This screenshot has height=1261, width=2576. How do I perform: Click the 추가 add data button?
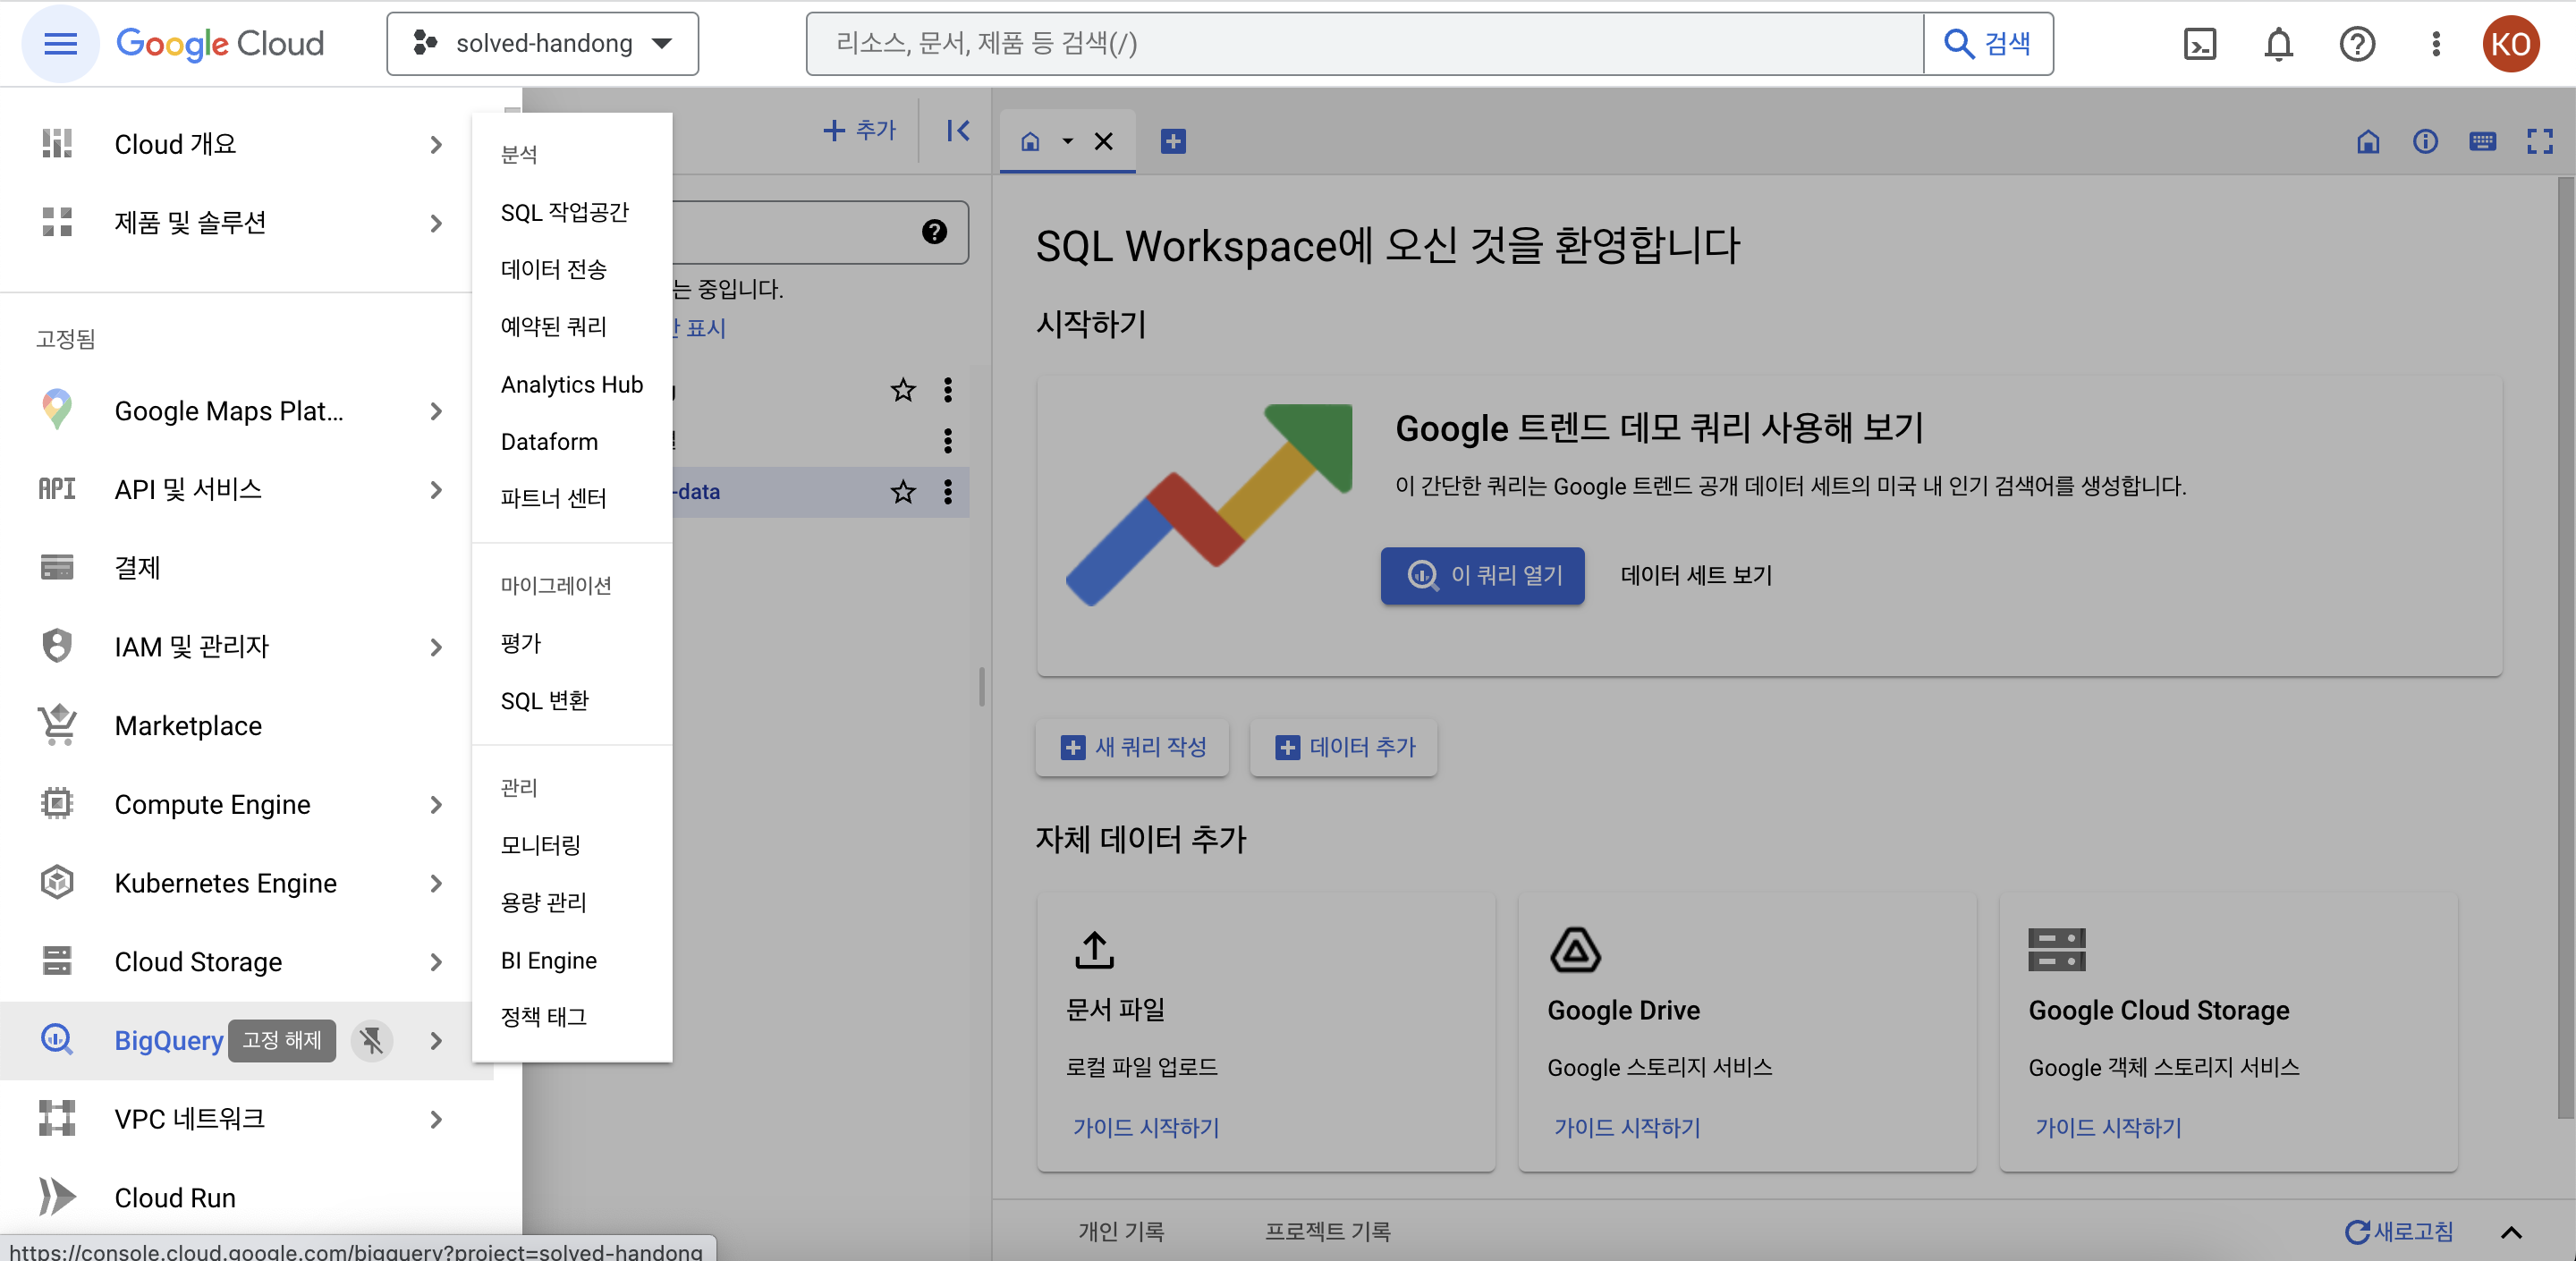click(859, 130)
